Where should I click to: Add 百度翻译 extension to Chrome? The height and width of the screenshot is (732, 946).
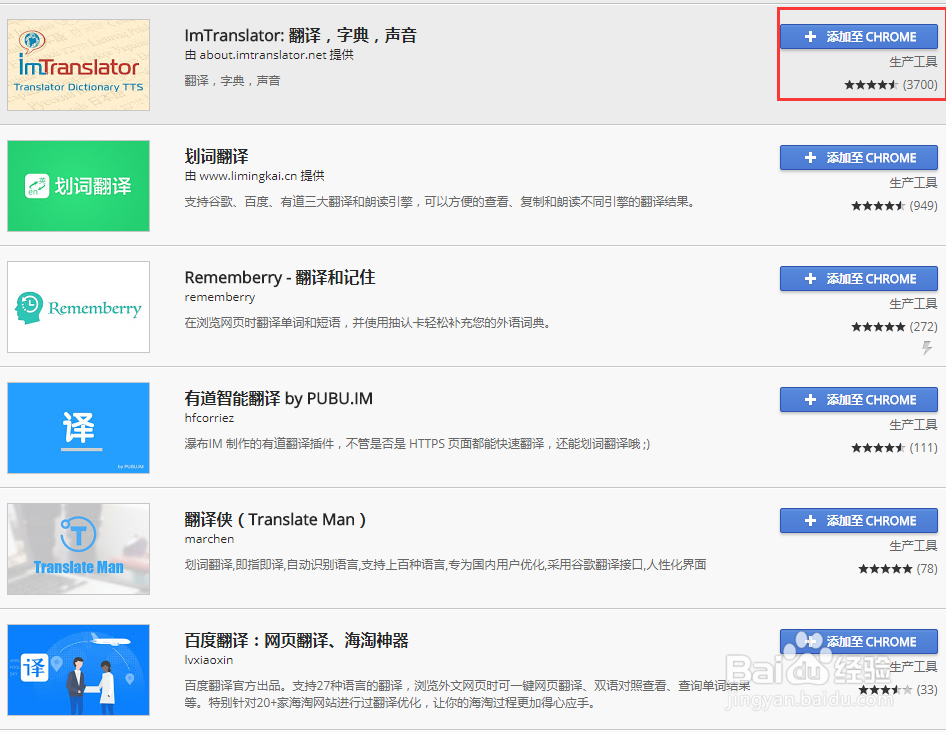pos(859,642)
